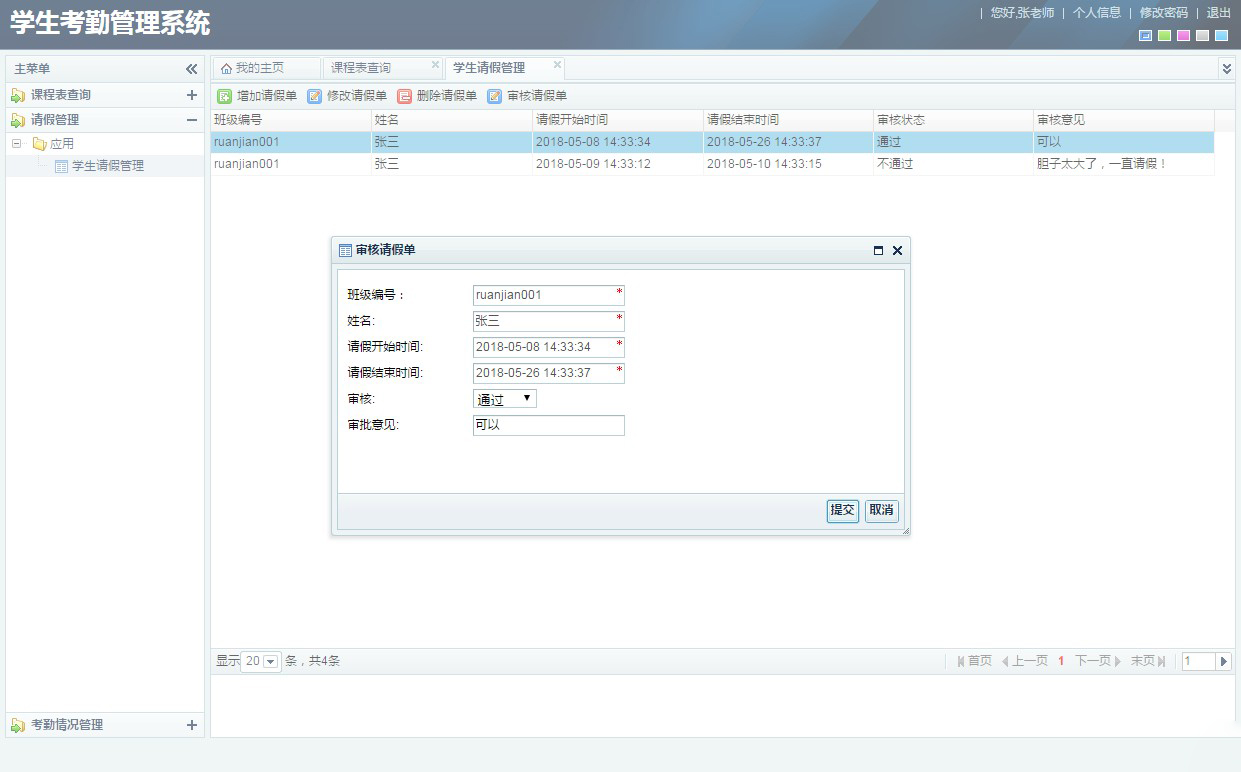The width and height of the screenshot is (1241, 772).
Task: Select the green theme color swatch
Action: [1164, 36]
